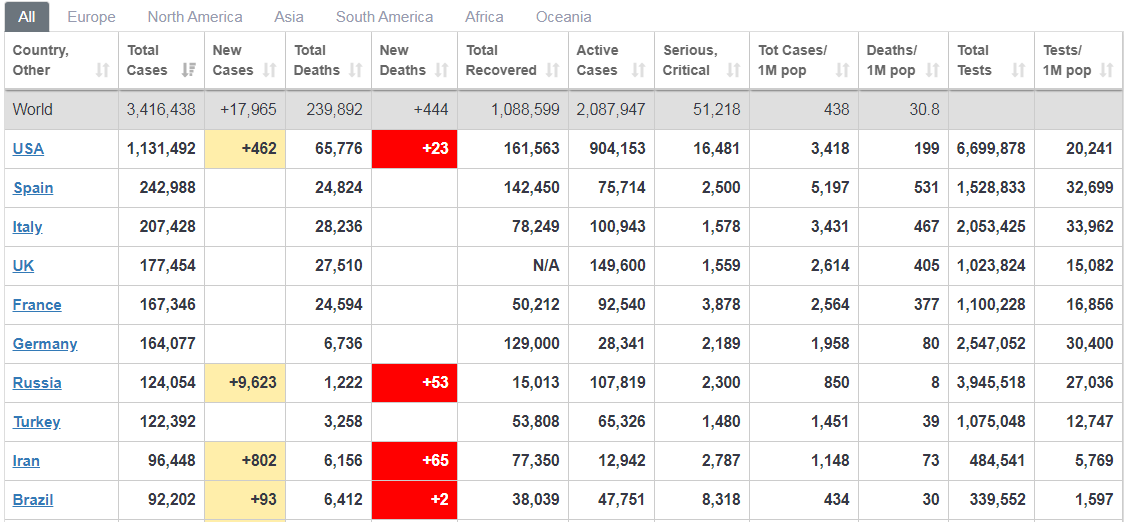
Task: Sort by Total Tests arrow icon
Action: point(1018,70)
